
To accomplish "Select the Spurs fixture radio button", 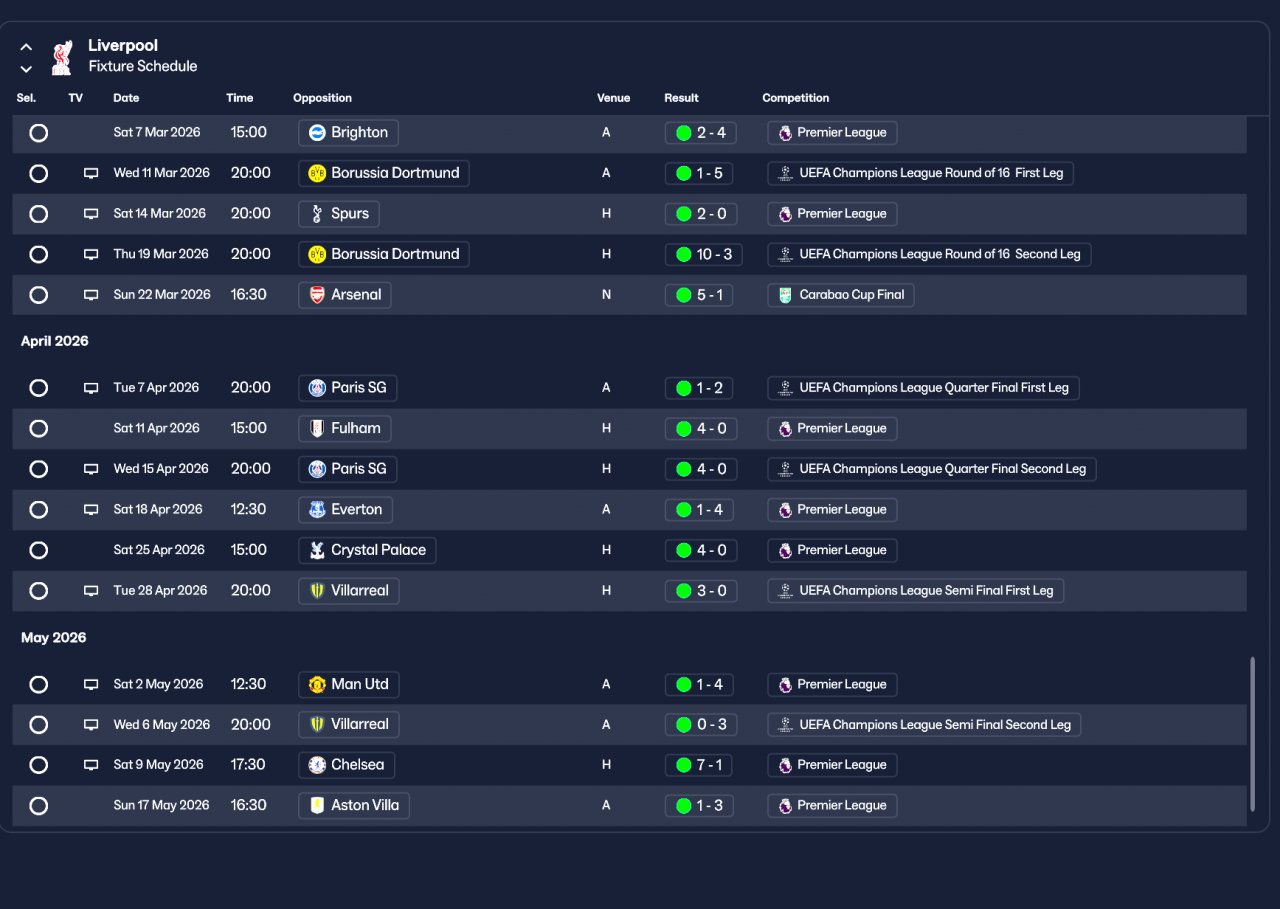I will (38, 214).
